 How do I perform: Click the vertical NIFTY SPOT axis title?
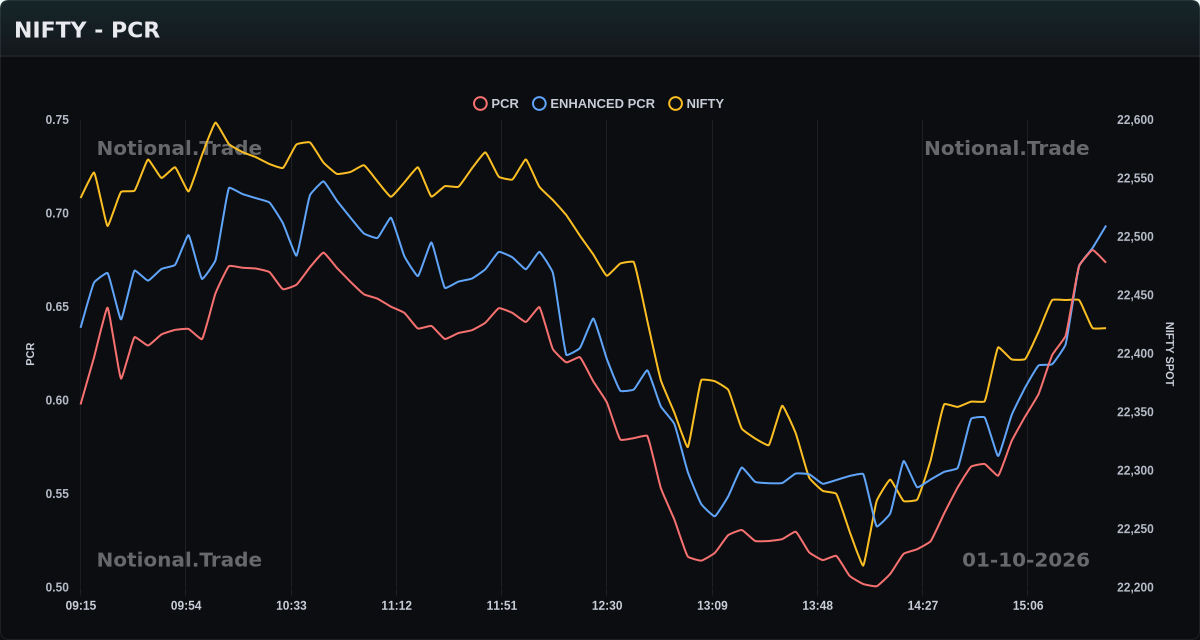pyautogui.click(x=1169, y=354)
